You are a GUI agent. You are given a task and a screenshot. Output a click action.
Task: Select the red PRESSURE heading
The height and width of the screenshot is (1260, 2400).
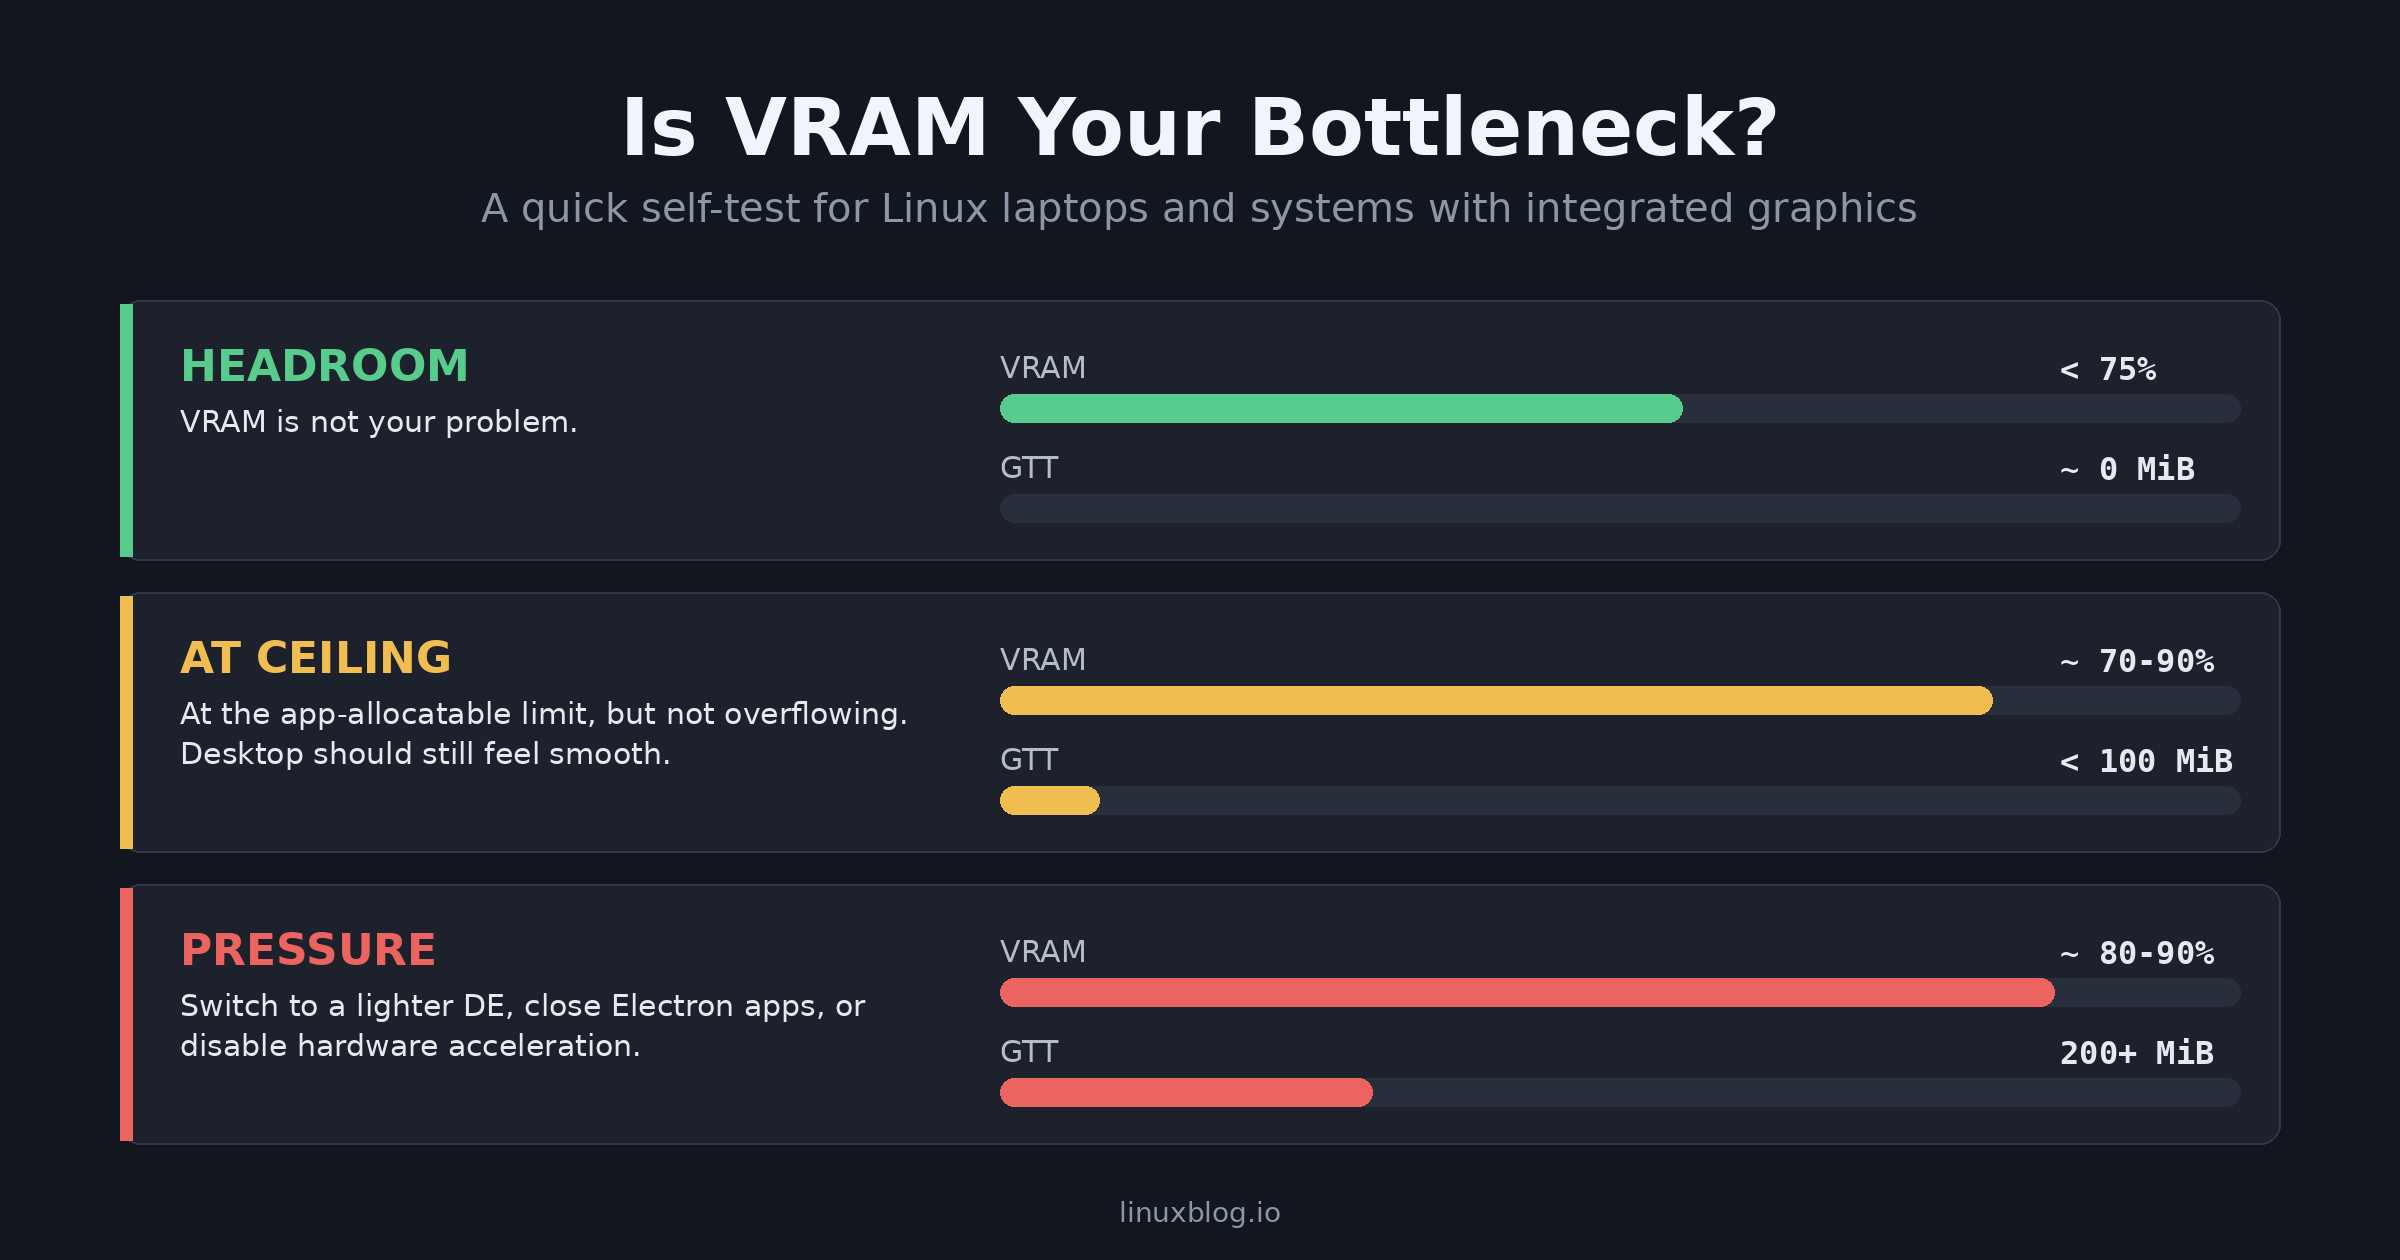[308, 950]
